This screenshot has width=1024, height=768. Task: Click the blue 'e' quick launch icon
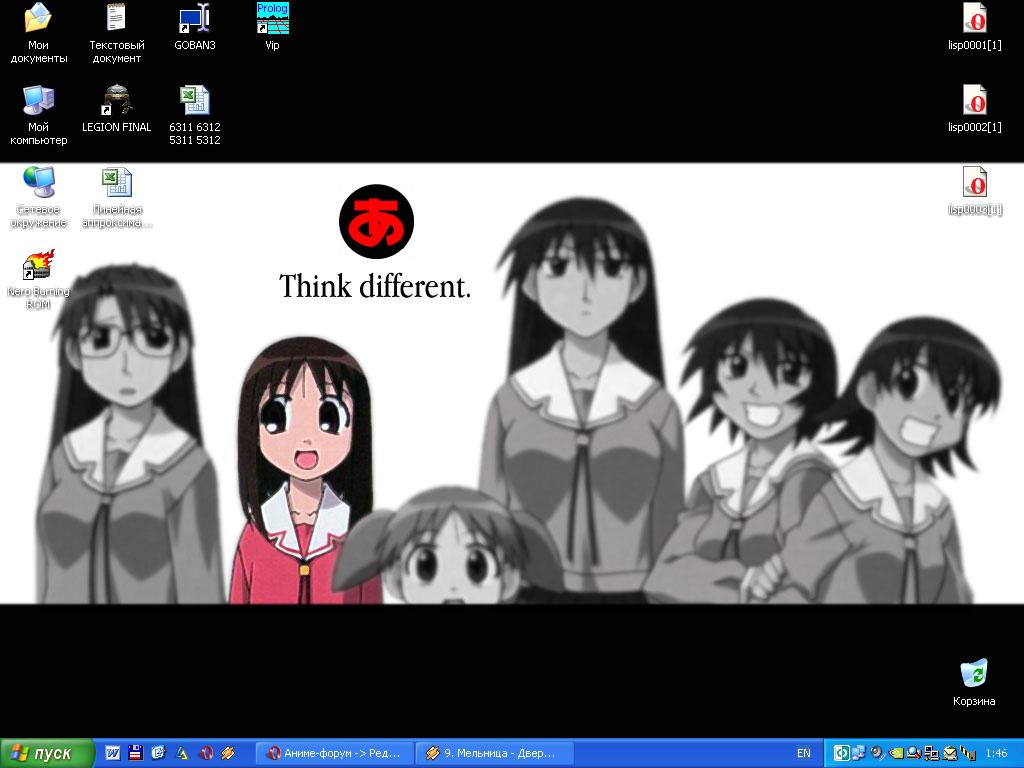(x=159, y=753)
